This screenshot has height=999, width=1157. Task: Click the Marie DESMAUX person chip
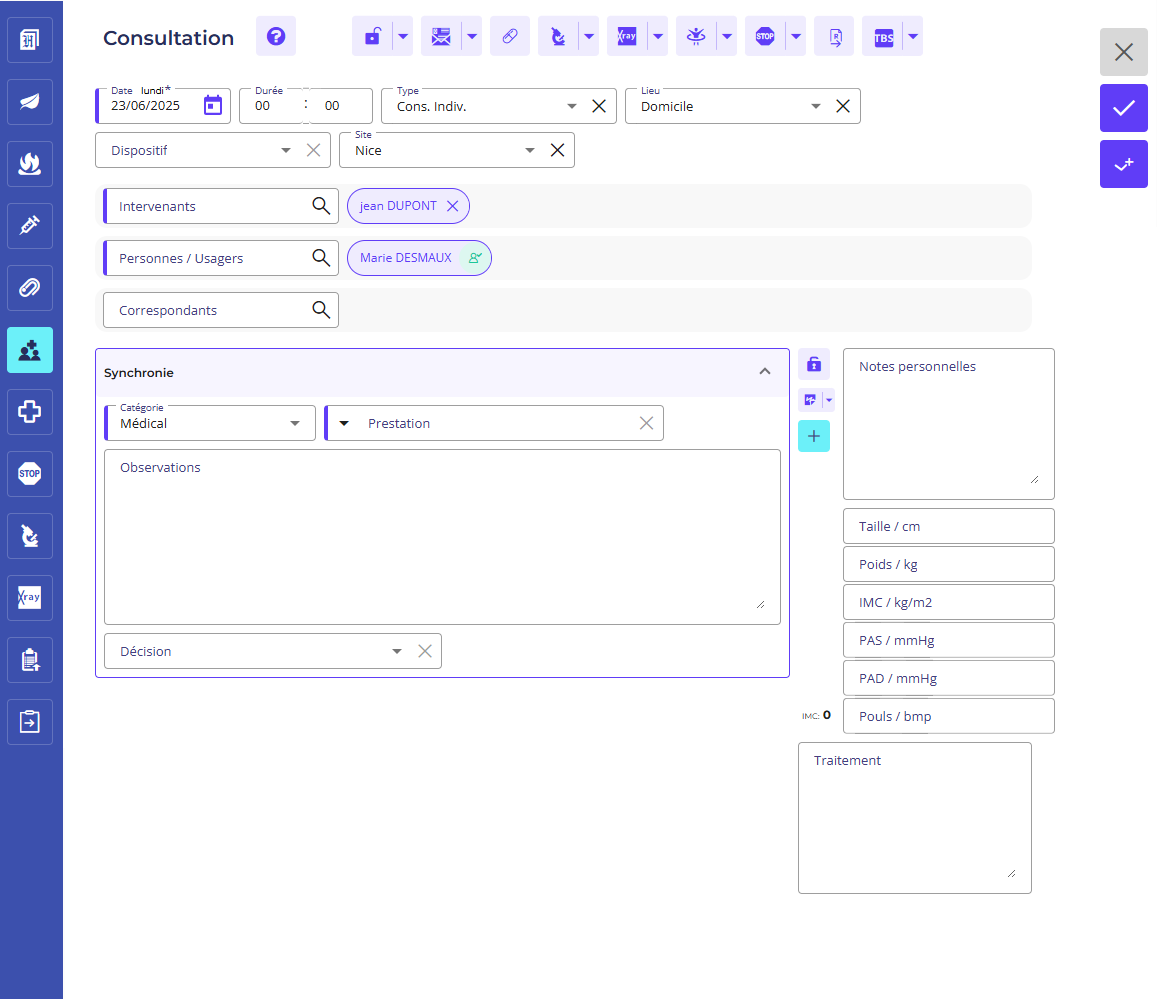click(406, 258)
